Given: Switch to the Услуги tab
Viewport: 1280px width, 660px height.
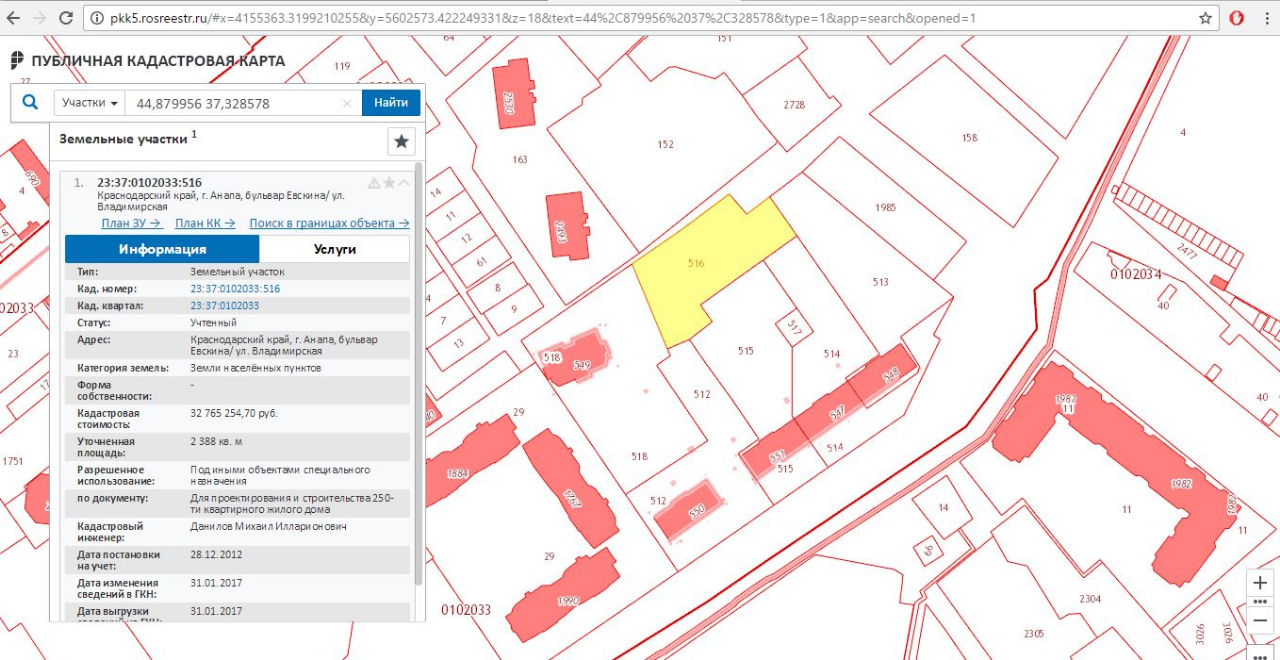Looking at the screenshot, I should [334, 249].
